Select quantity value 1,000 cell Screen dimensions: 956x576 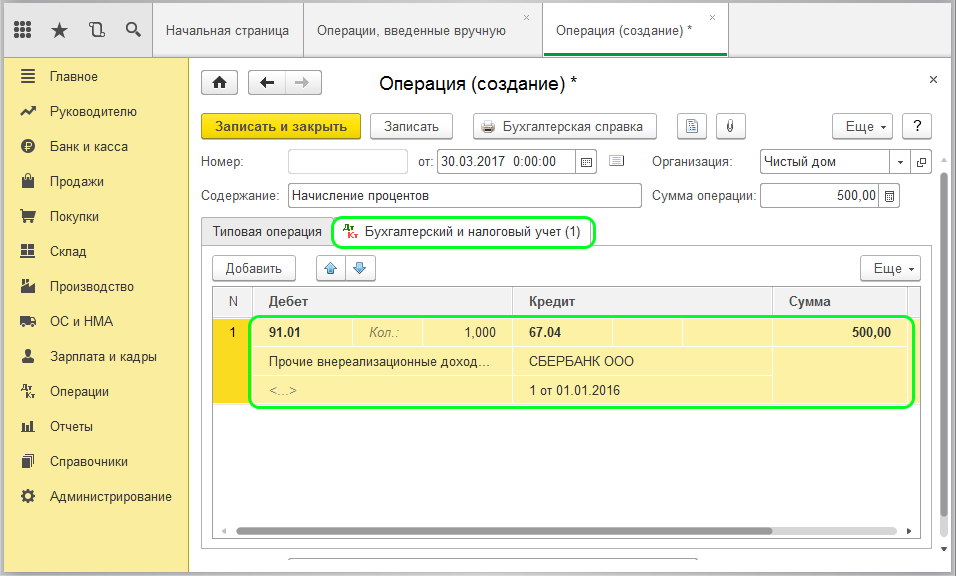click(x=467, y=332)
